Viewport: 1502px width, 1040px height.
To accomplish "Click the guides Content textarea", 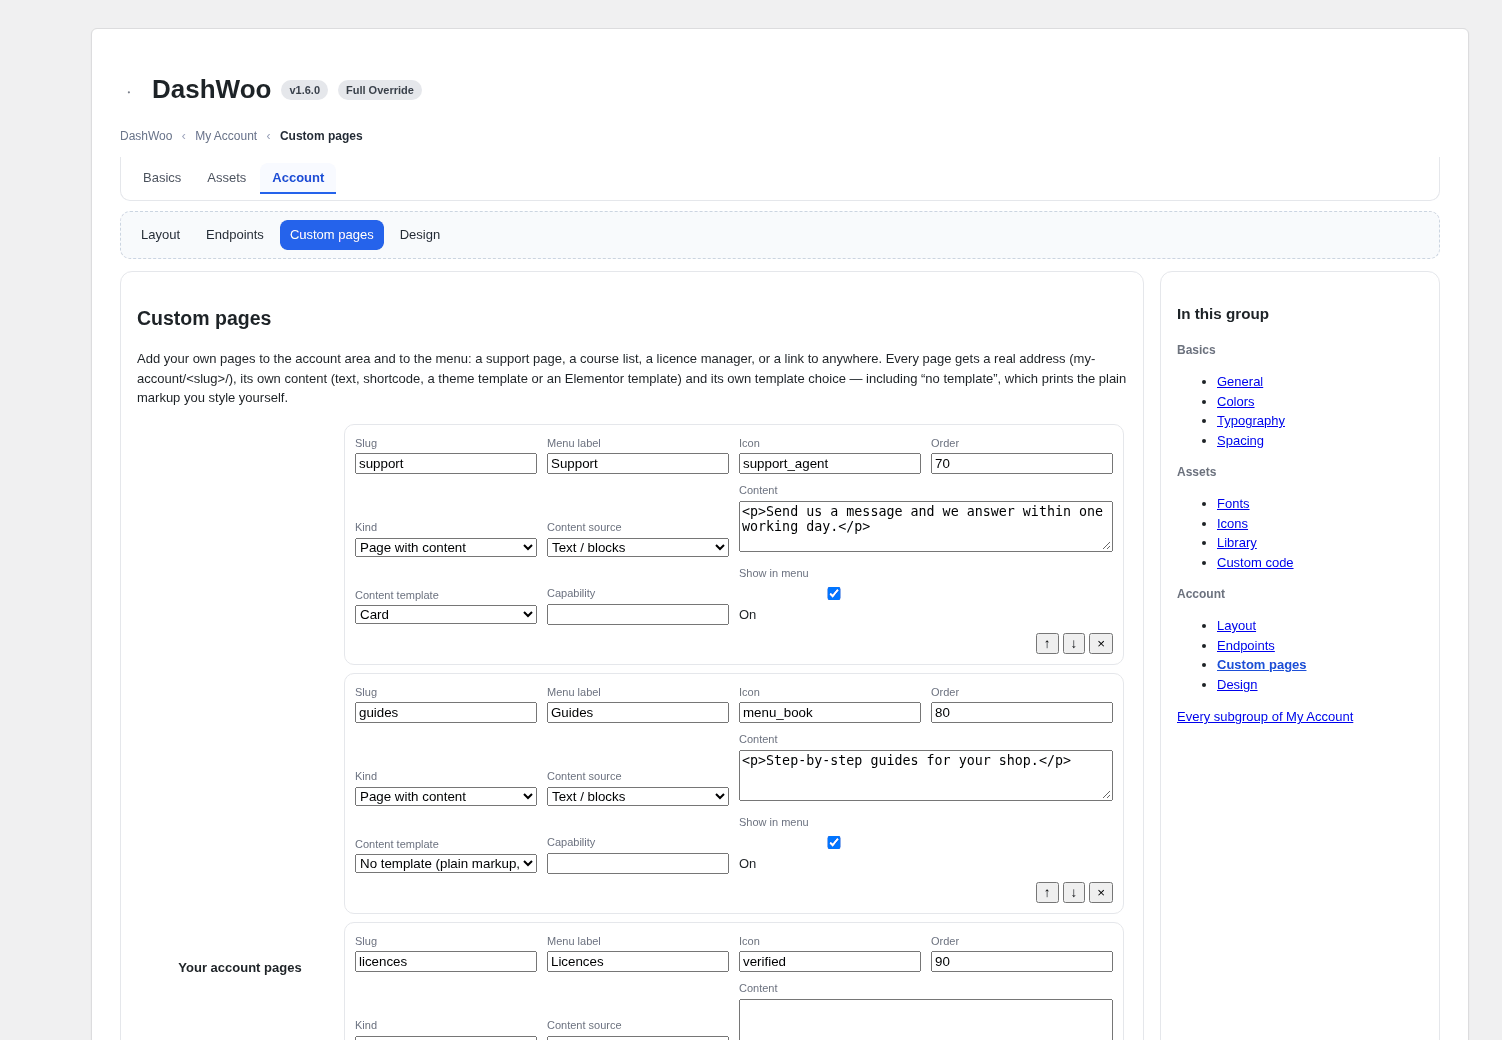I will coord(926,775).
